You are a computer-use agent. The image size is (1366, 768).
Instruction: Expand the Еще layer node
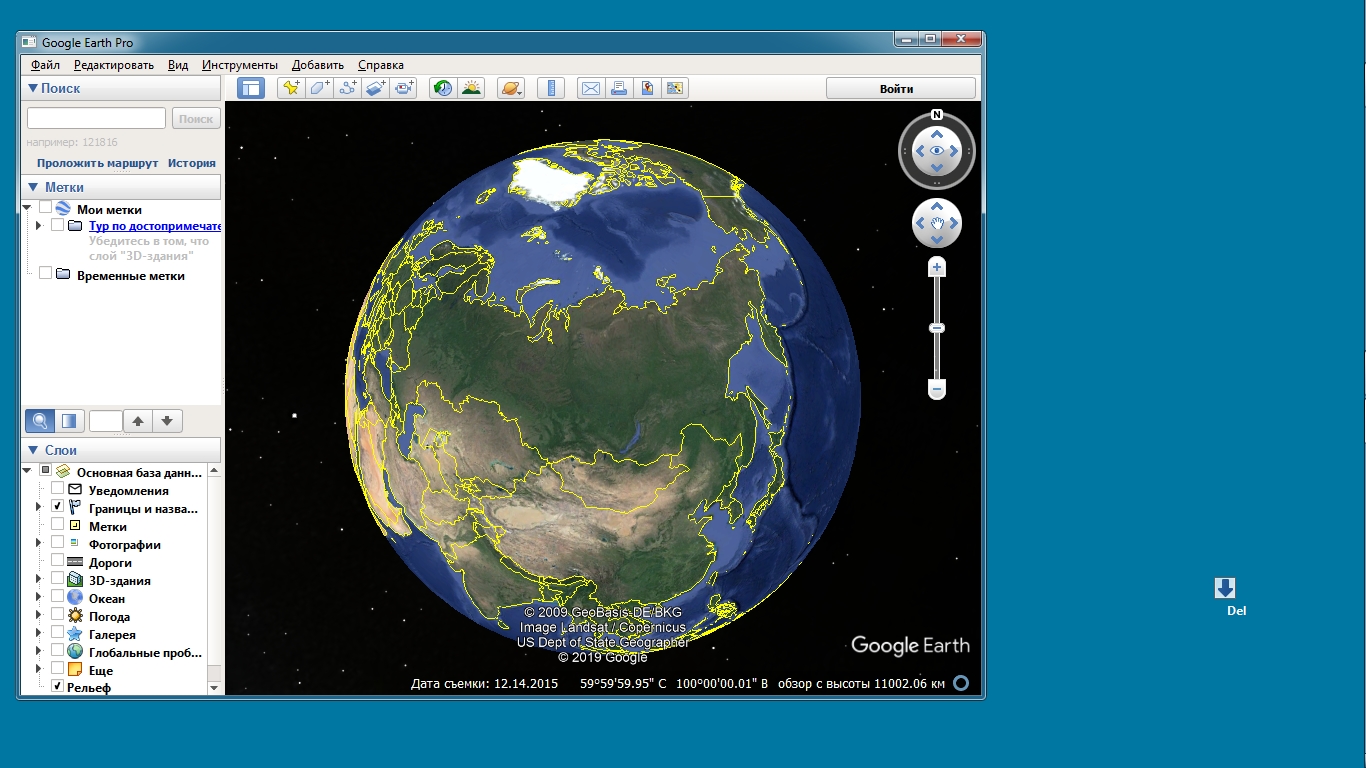tap(38, 670)
